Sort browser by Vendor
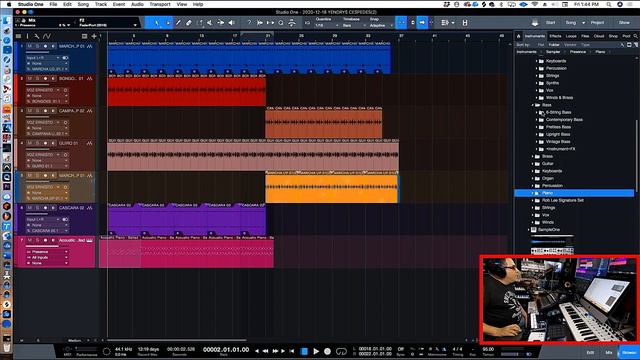The image size is (640, 360). [x=570, y=45]
